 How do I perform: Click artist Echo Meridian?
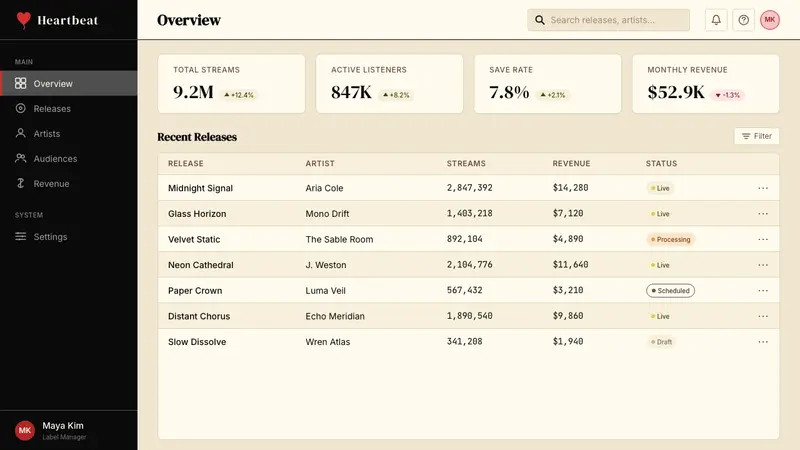pyautogui.click(x=335, y=316)
